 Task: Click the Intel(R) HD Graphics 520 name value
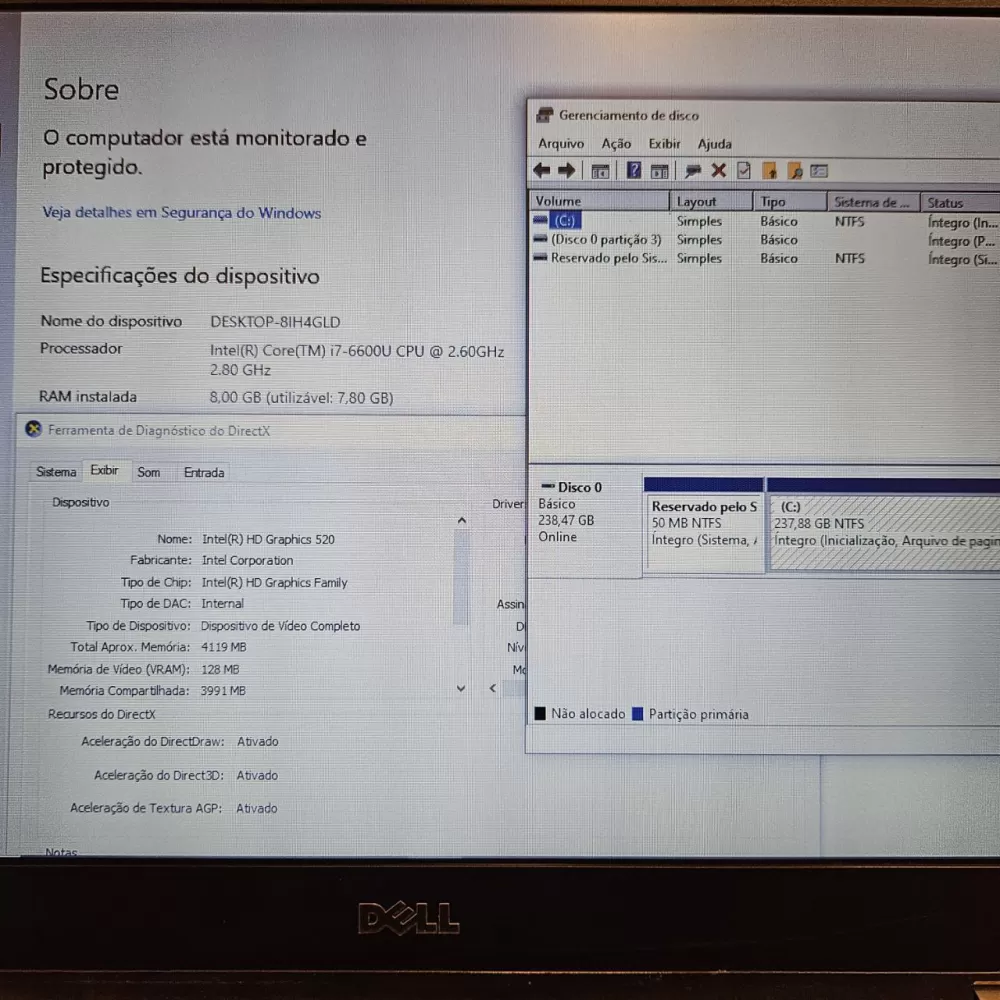click(x=268, y=540)
